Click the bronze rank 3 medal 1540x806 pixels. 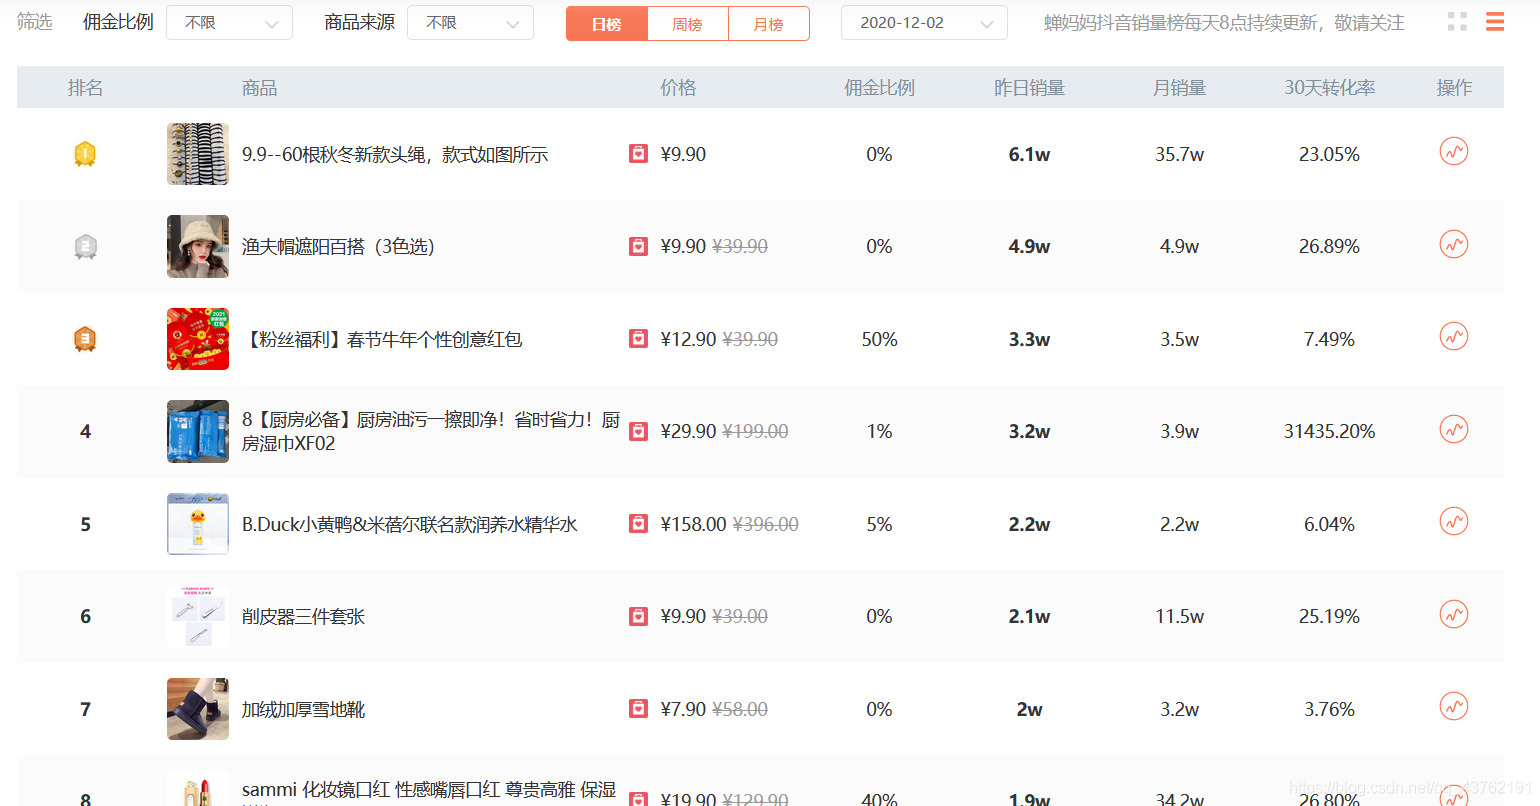[x=85, y=339]
